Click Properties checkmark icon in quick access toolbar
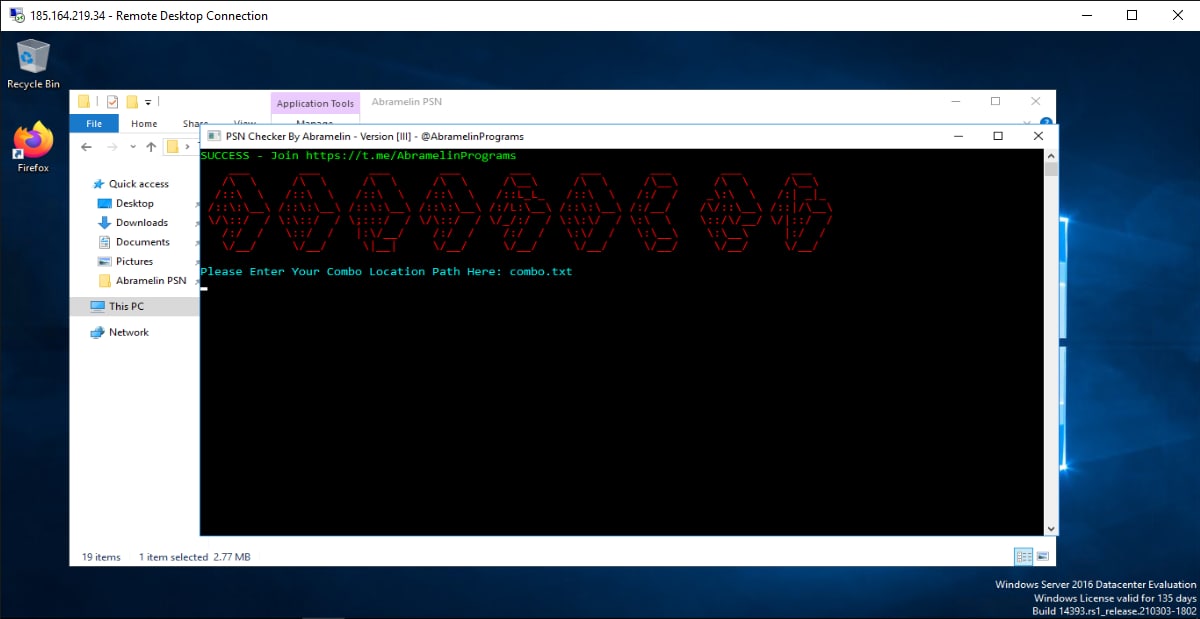Screen dimensions: 1200x619 pyautogui.click(x=112, y=101)
